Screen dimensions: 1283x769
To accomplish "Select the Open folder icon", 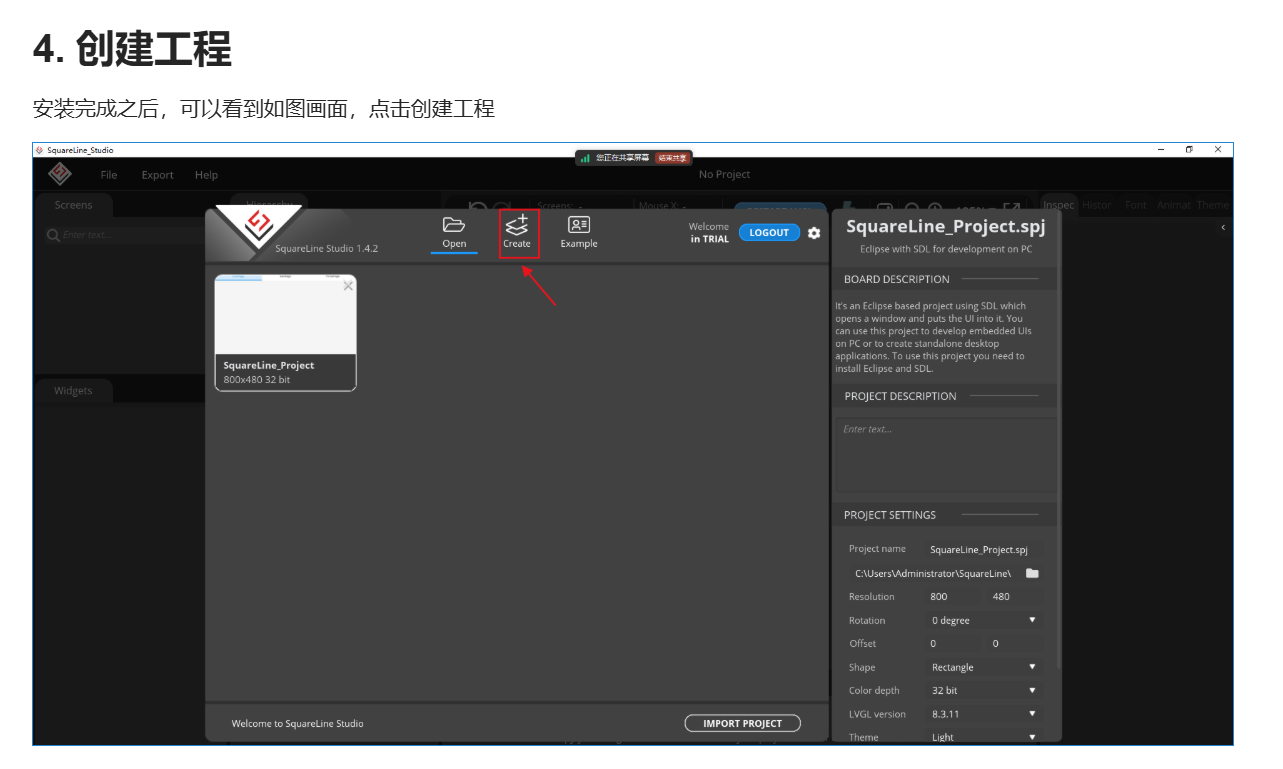I will pos(454,225).
